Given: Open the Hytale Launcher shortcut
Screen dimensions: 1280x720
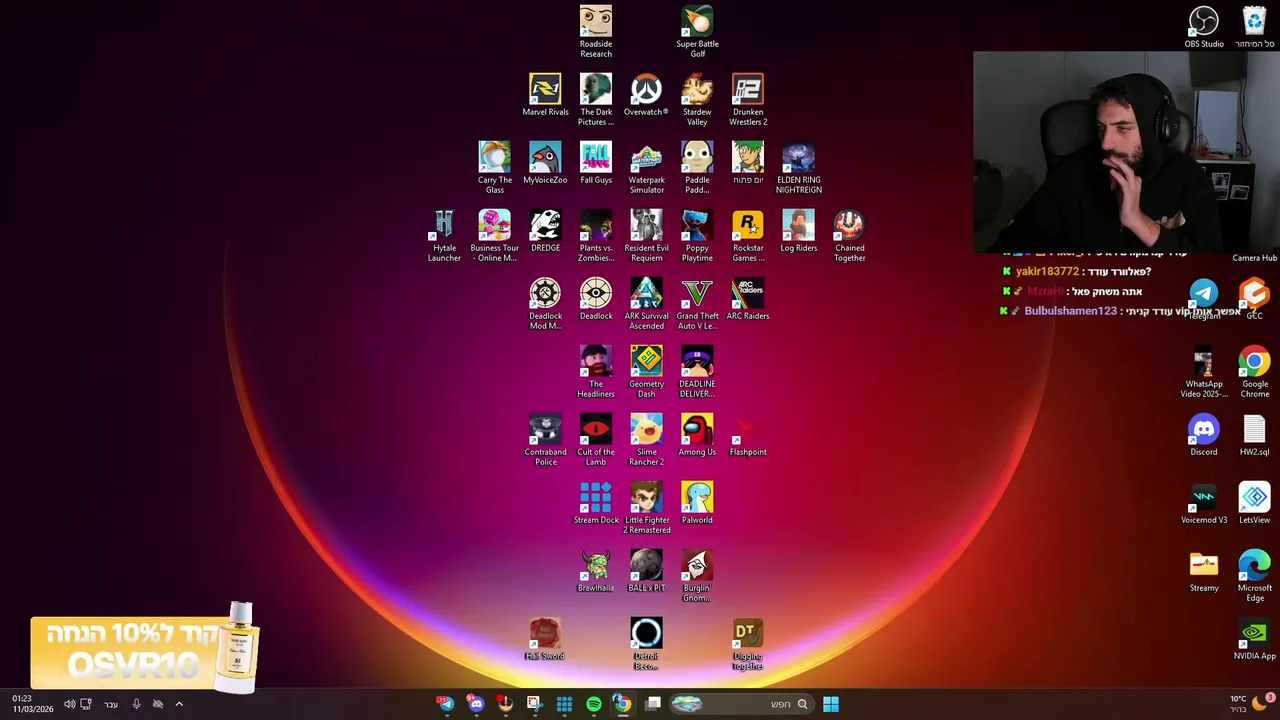Looking at the screenshot, I should [444, 235].
